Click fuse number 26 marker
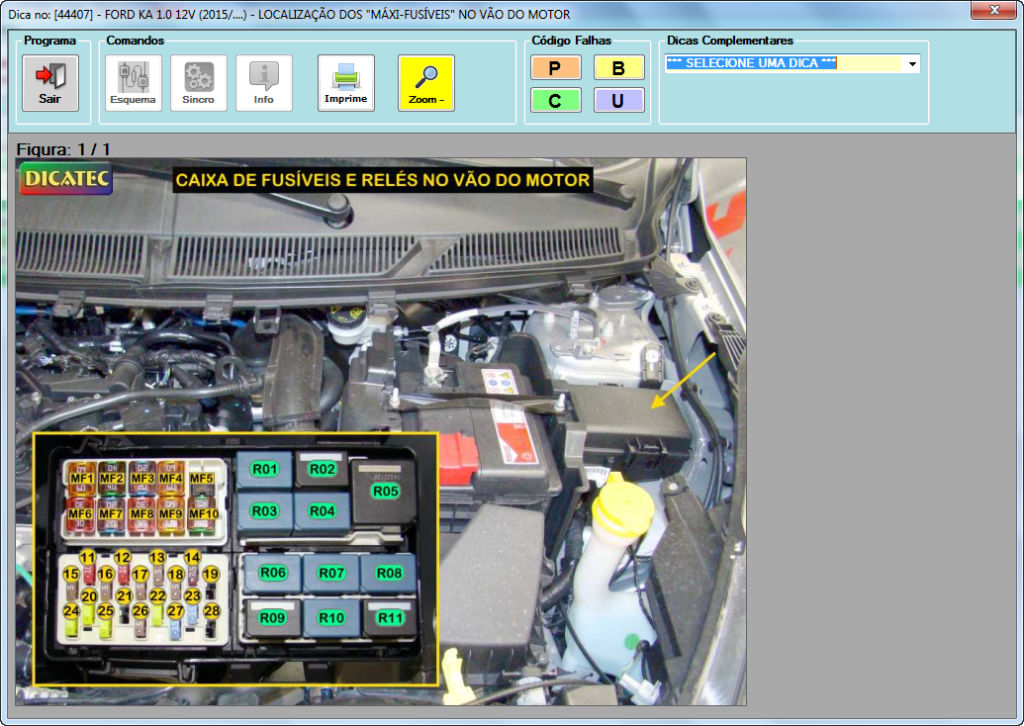 pyautogui.click(x=140, y=611)
